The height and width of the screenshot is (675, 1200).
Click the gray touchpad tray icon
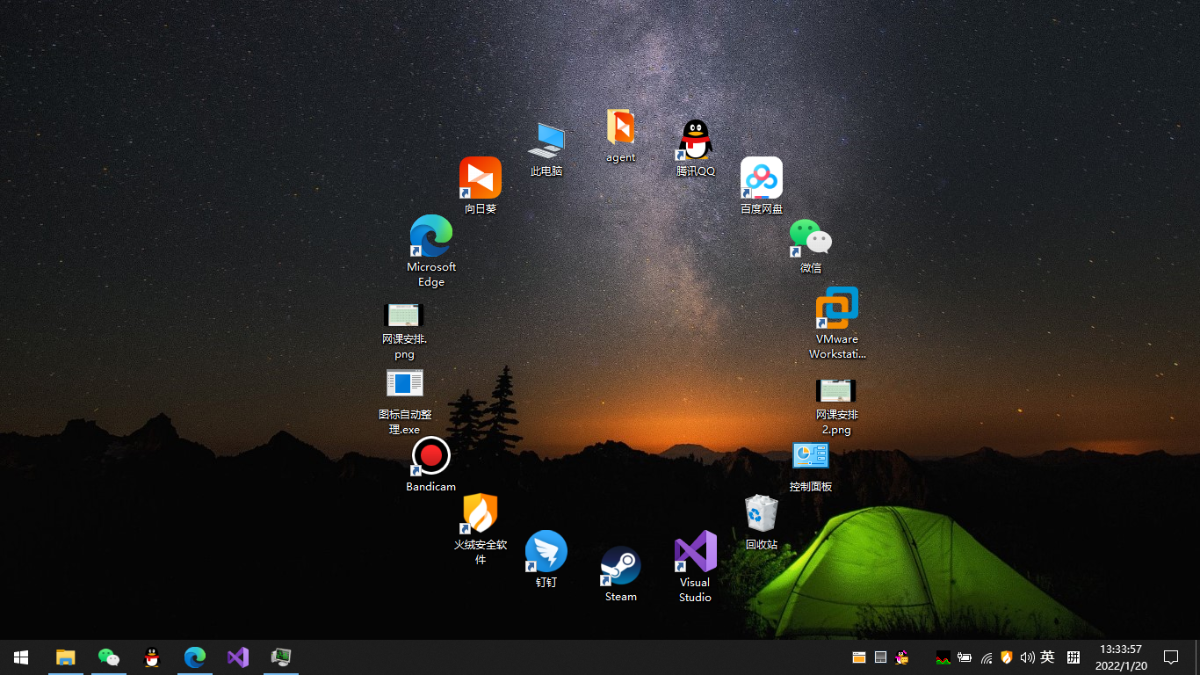click(x=880, y=657)
